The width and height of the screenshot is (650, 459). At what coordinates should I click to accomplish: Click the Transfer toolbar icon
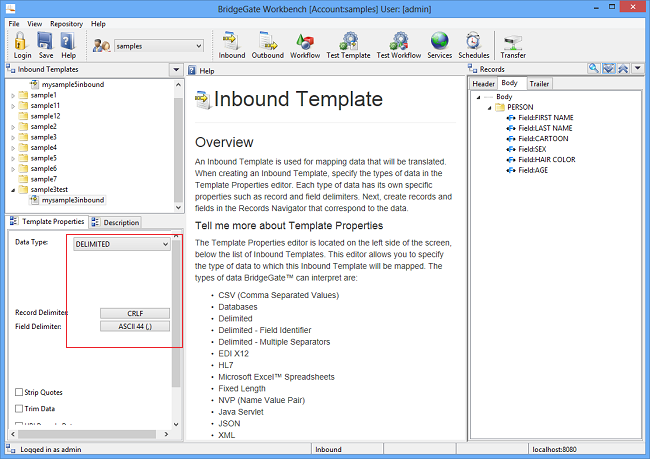513,42
